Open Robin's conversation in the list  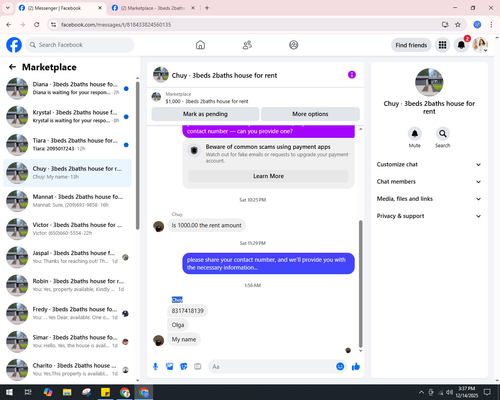click(x=67, y=285)
